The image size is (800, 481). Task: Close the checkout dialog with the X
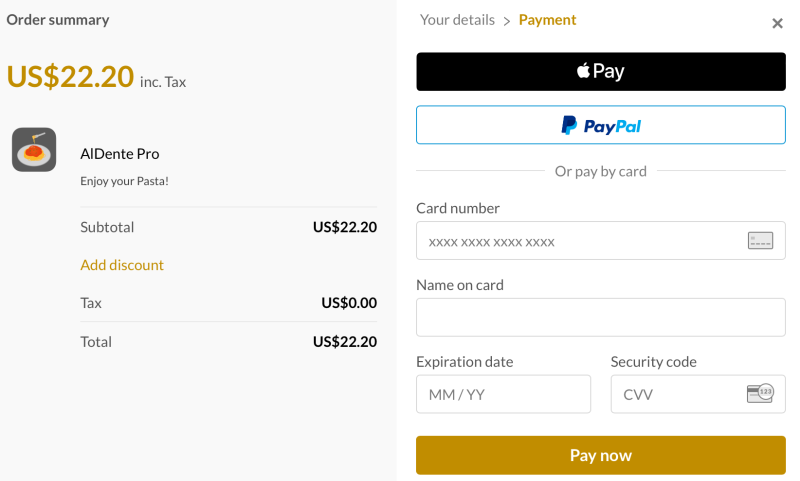777,23
